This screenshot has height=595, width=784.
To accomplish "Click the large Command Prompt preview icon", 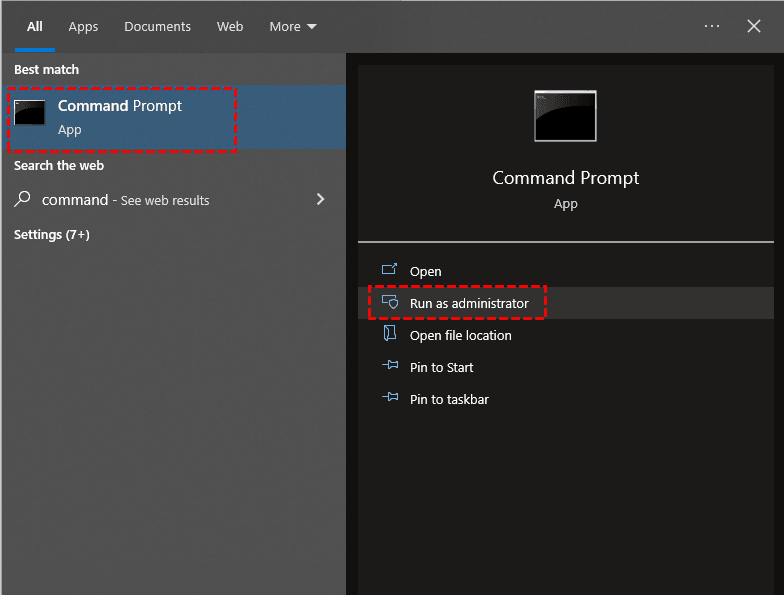I will click(x=565, y=115).
